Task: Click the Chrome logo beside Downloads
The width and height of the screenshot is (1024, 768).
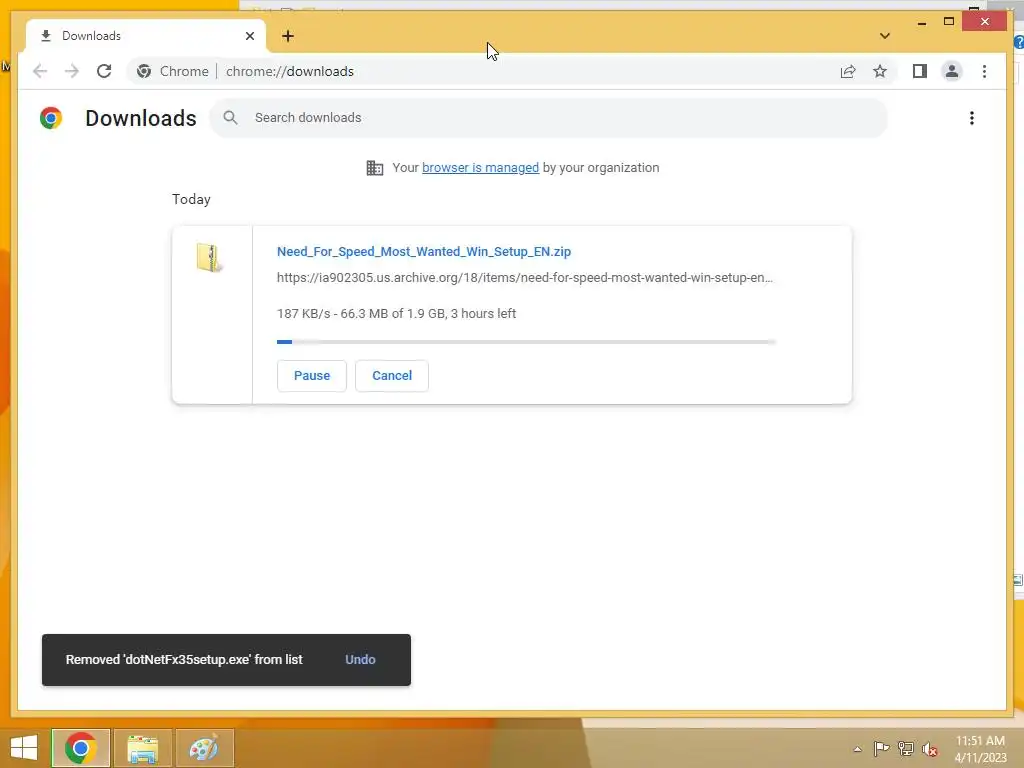Action: click(x=51, y=118)
